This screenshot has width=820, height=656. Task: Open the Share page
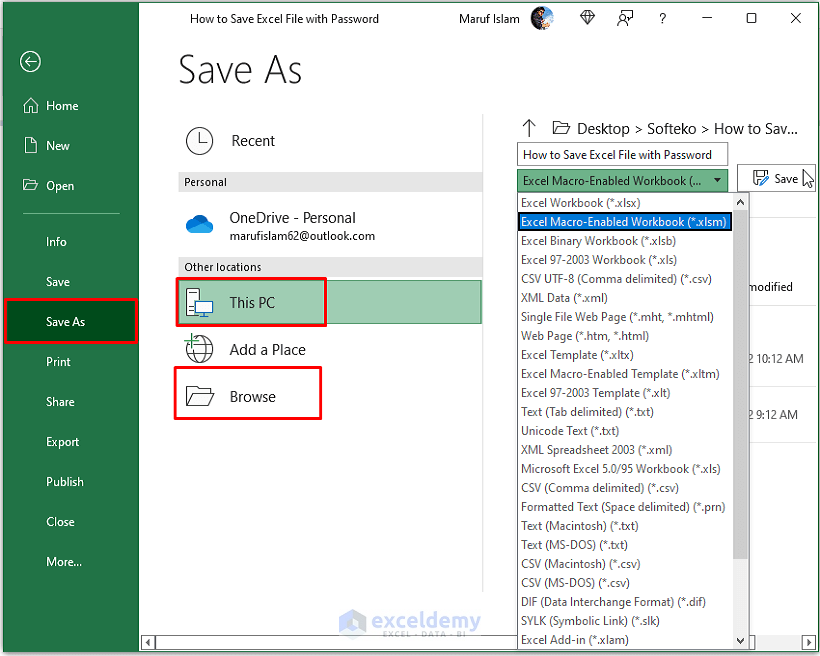71,402
